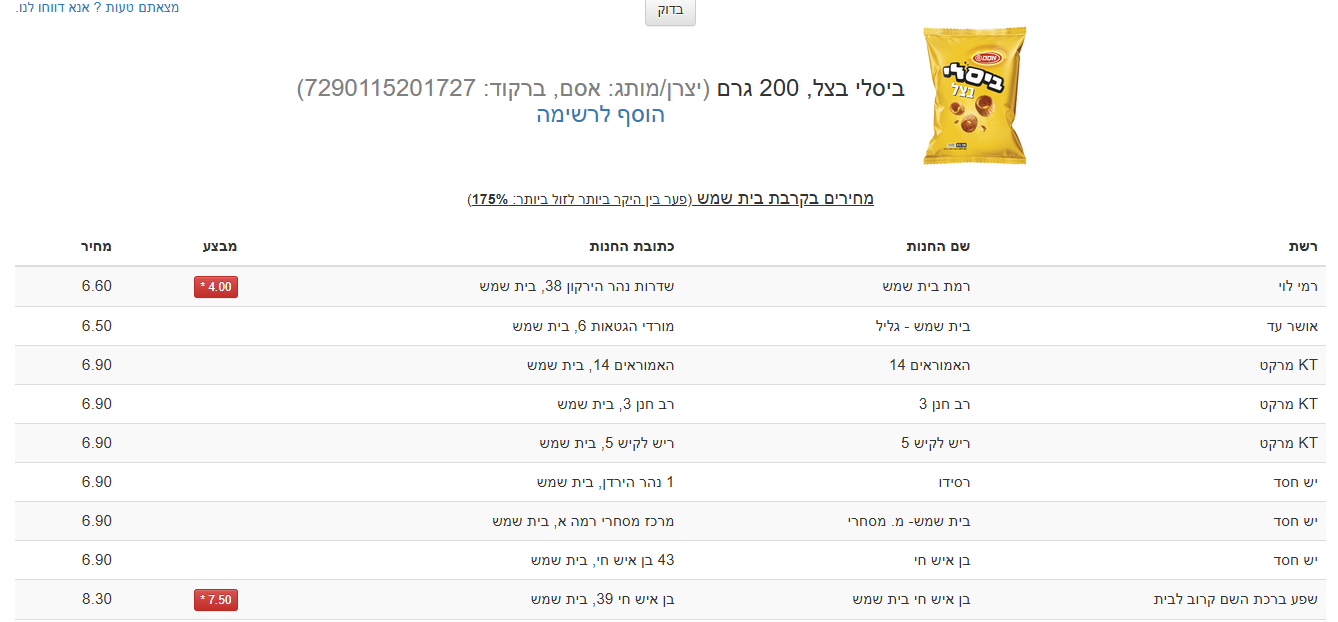Click the red 4.00 sale badge
This screenshot has height=622, width=1338.
[216, 287]
